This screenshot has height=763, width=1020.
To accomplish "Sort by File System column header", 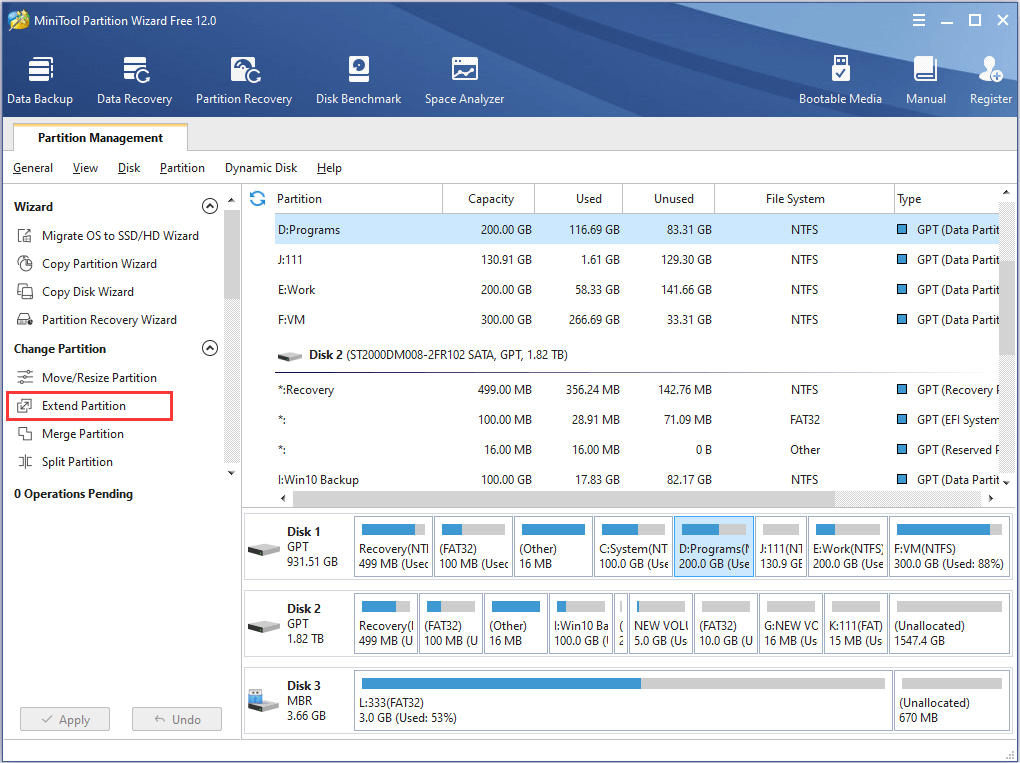I will point(805,198).
